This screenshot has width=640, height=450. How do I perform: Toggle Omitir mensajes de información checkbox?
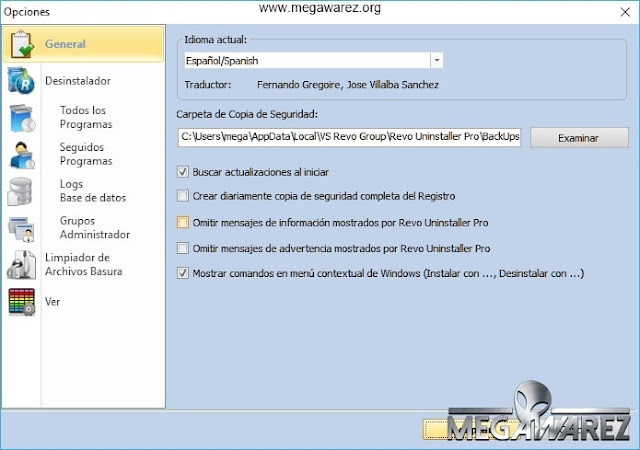[x=183, y=223]
